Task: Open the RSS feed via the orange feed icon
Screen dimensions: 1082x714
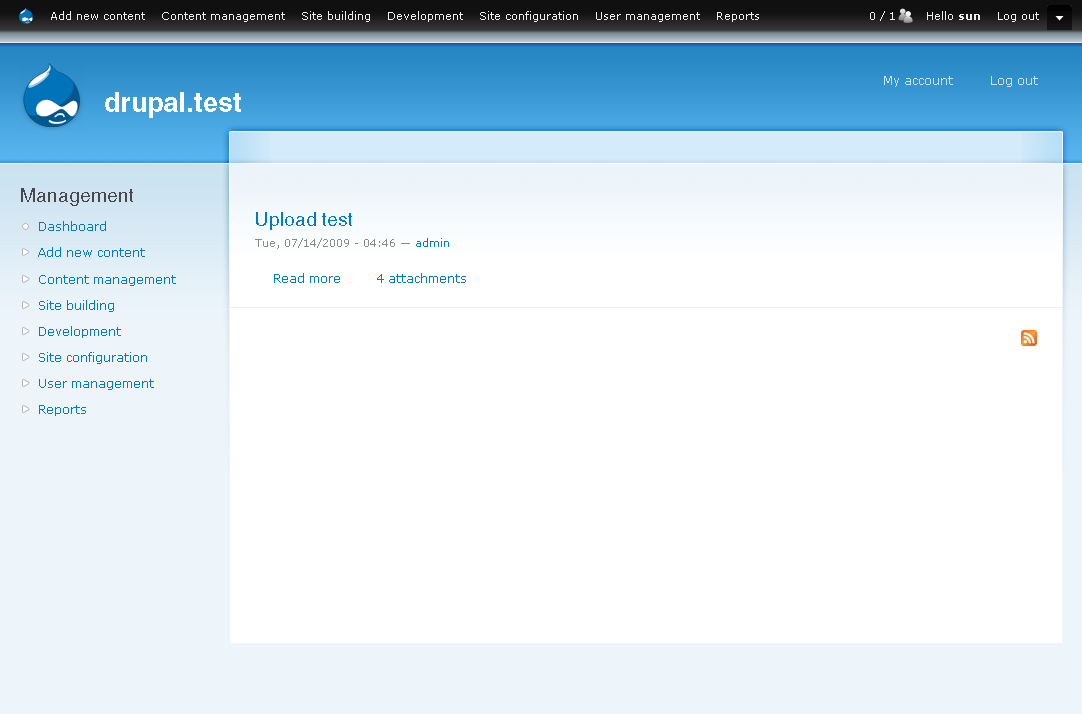Action: pyautogui.click(x=1028, y=338)
